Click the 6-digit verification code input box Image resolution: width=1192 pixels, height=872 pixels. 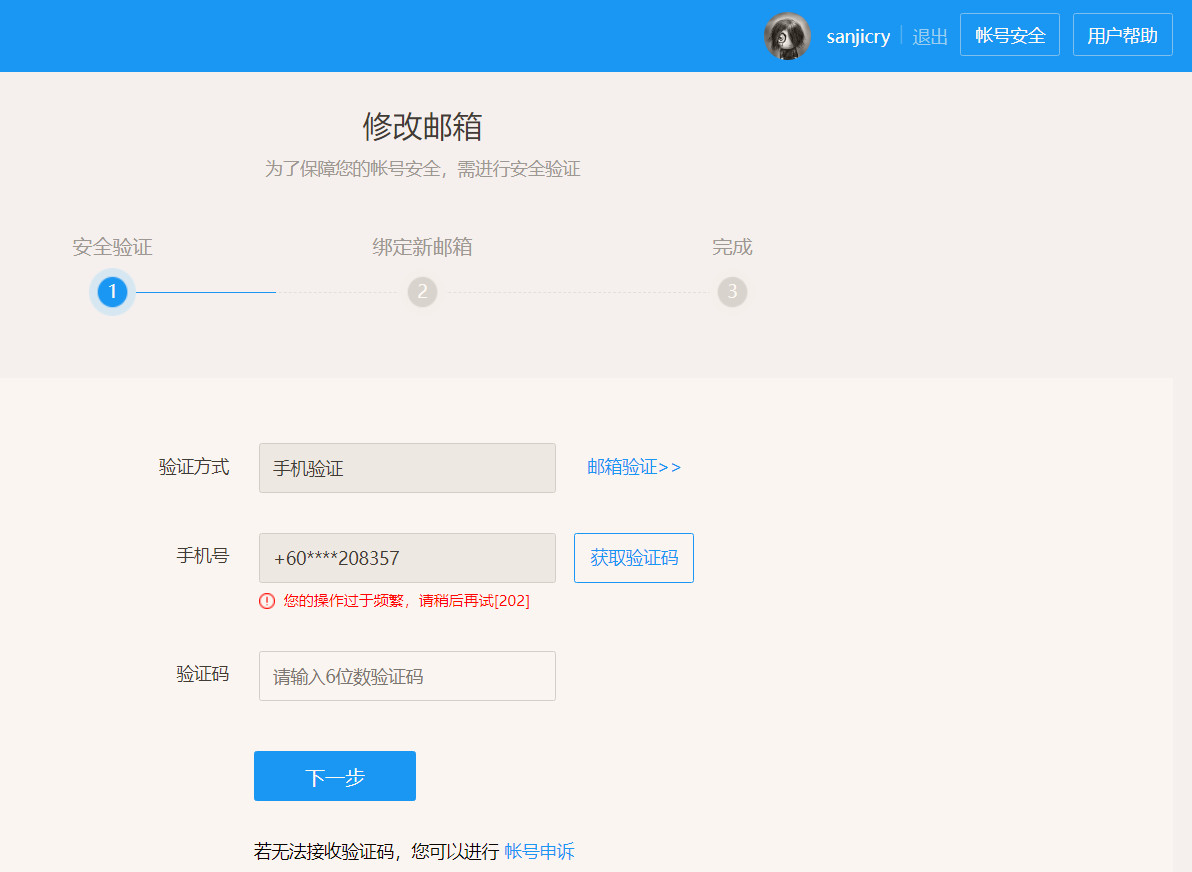pyautogui.click(x=407, y=676)
